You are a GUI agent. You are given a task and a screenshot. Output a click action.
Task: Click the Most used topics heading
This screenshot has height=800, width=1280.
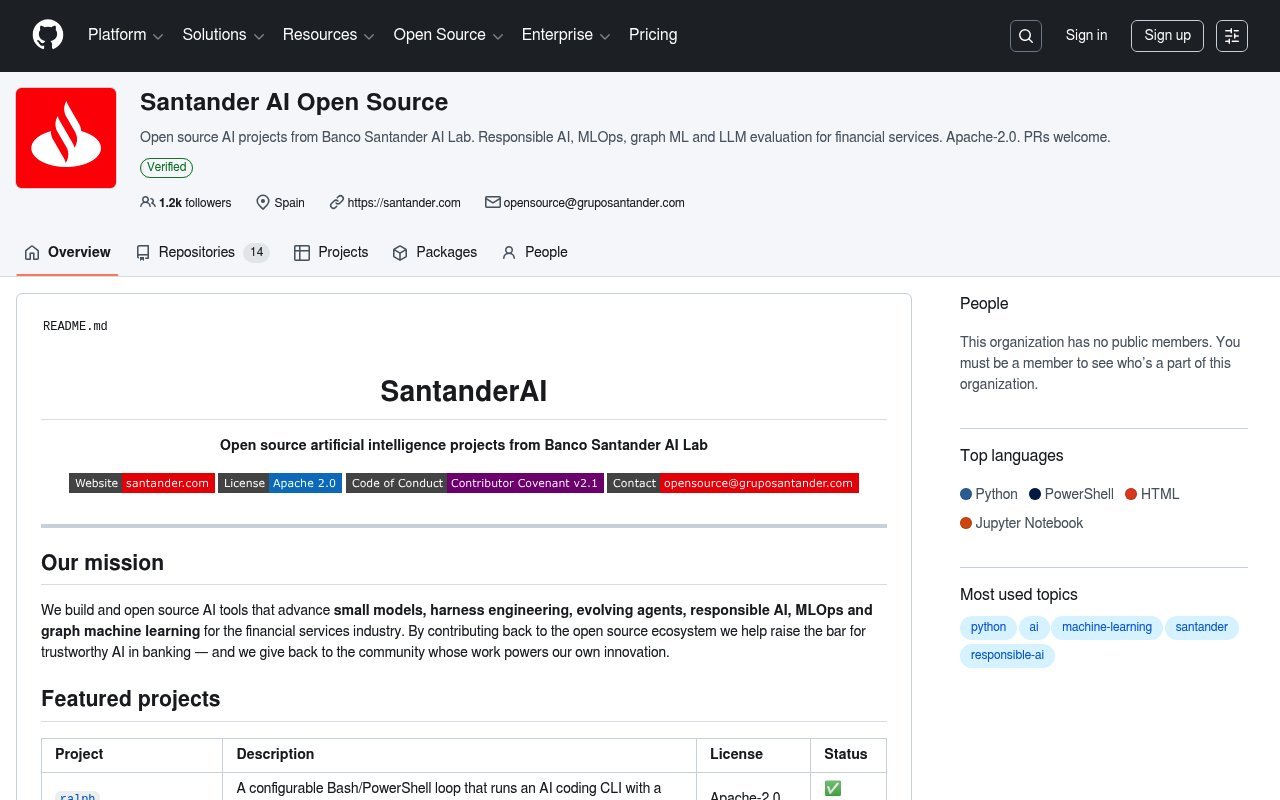(x=1019, y=595)
